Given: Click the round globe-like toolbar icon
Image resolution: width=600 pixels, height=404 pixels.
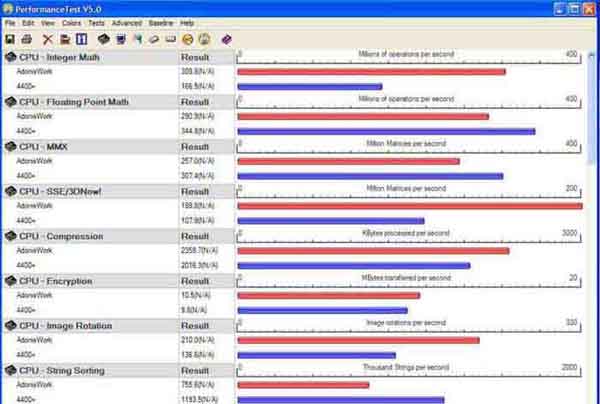Looking at the screenshot, I should point(204,39).
